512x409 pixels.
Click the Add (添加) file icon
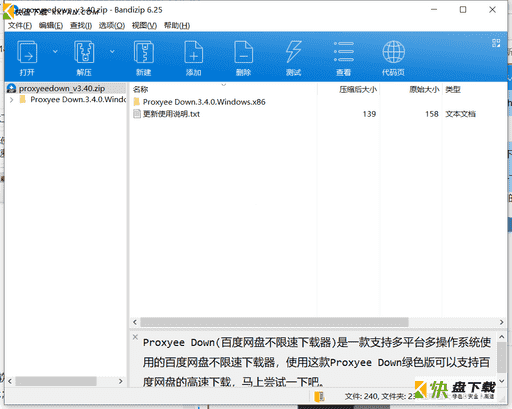(x=194, y=52)
